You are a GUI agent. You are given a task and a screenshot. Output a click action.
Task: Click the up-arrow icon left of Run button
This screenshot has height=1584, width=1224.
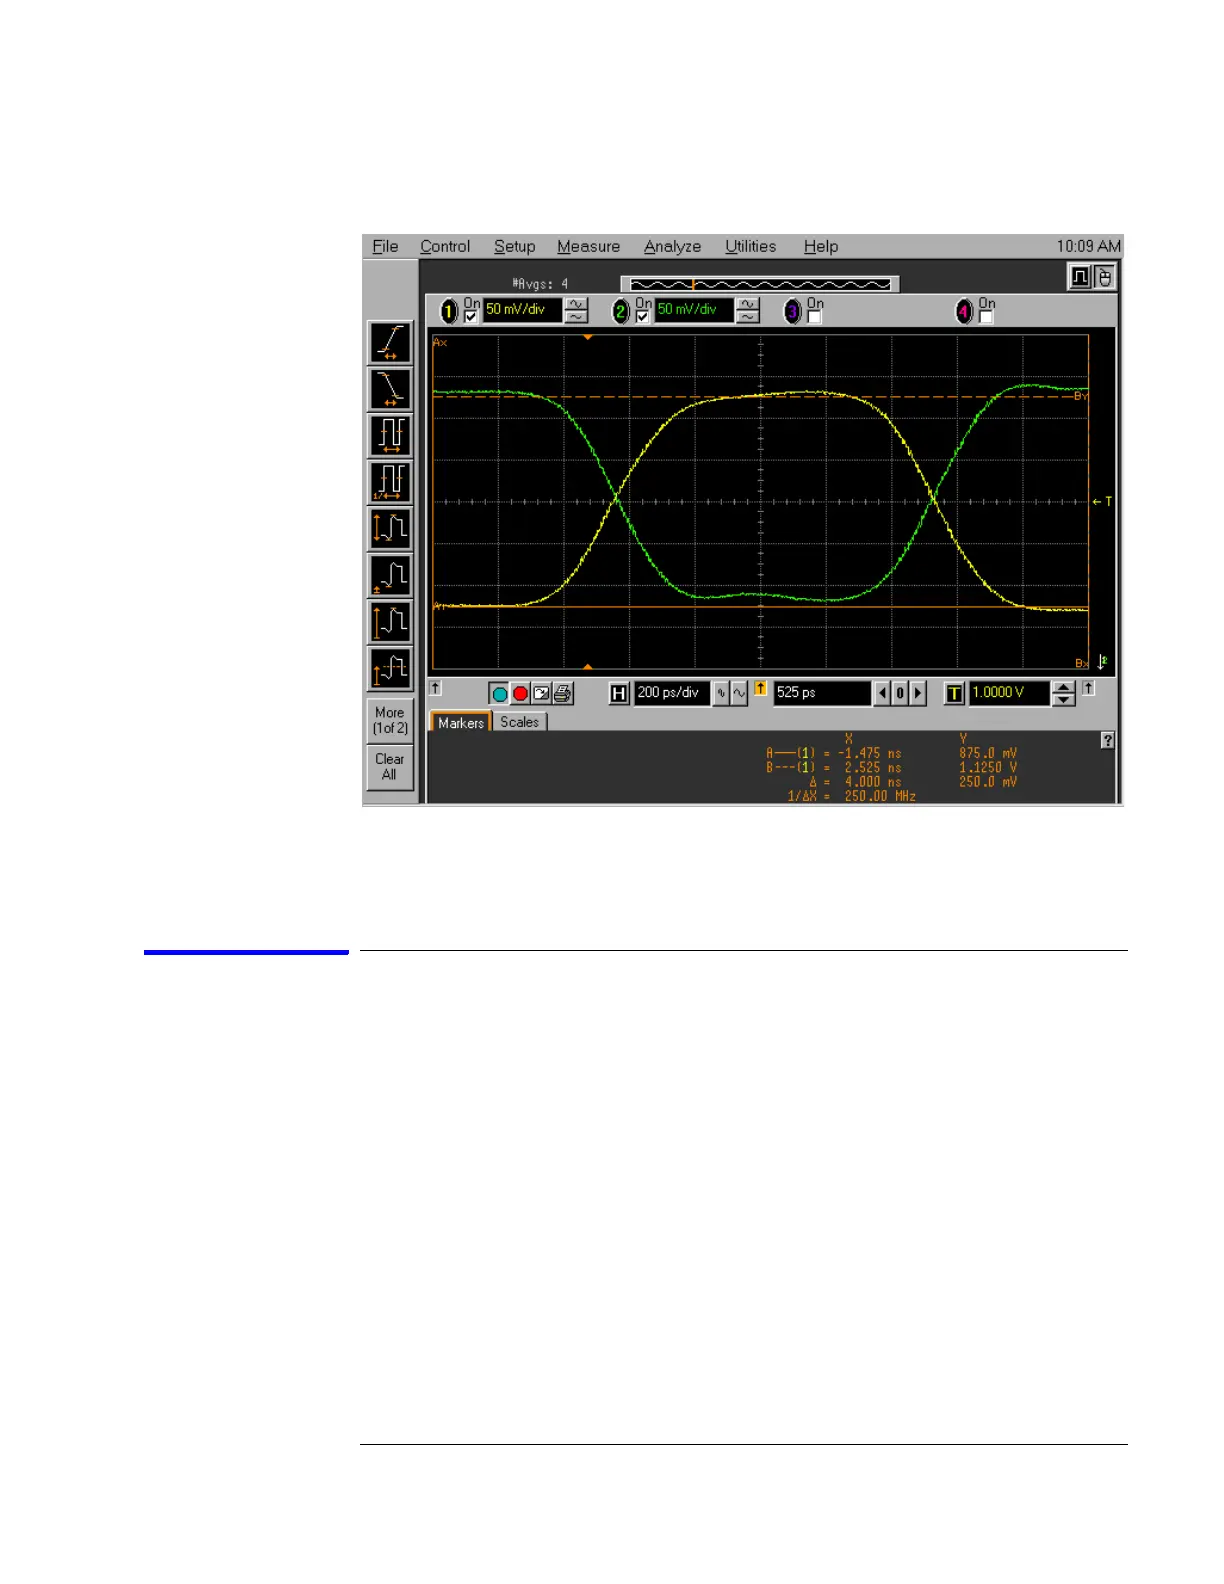(435, 688)
